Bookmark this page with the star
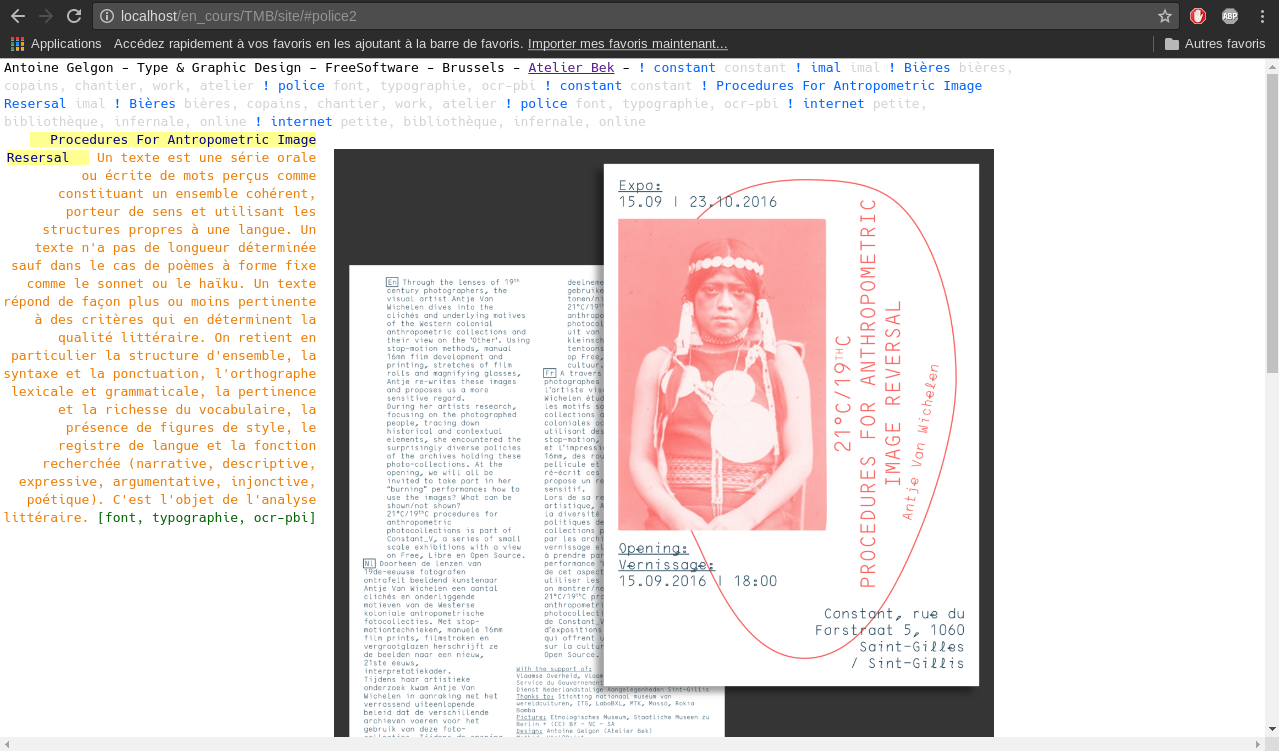 1164,16
